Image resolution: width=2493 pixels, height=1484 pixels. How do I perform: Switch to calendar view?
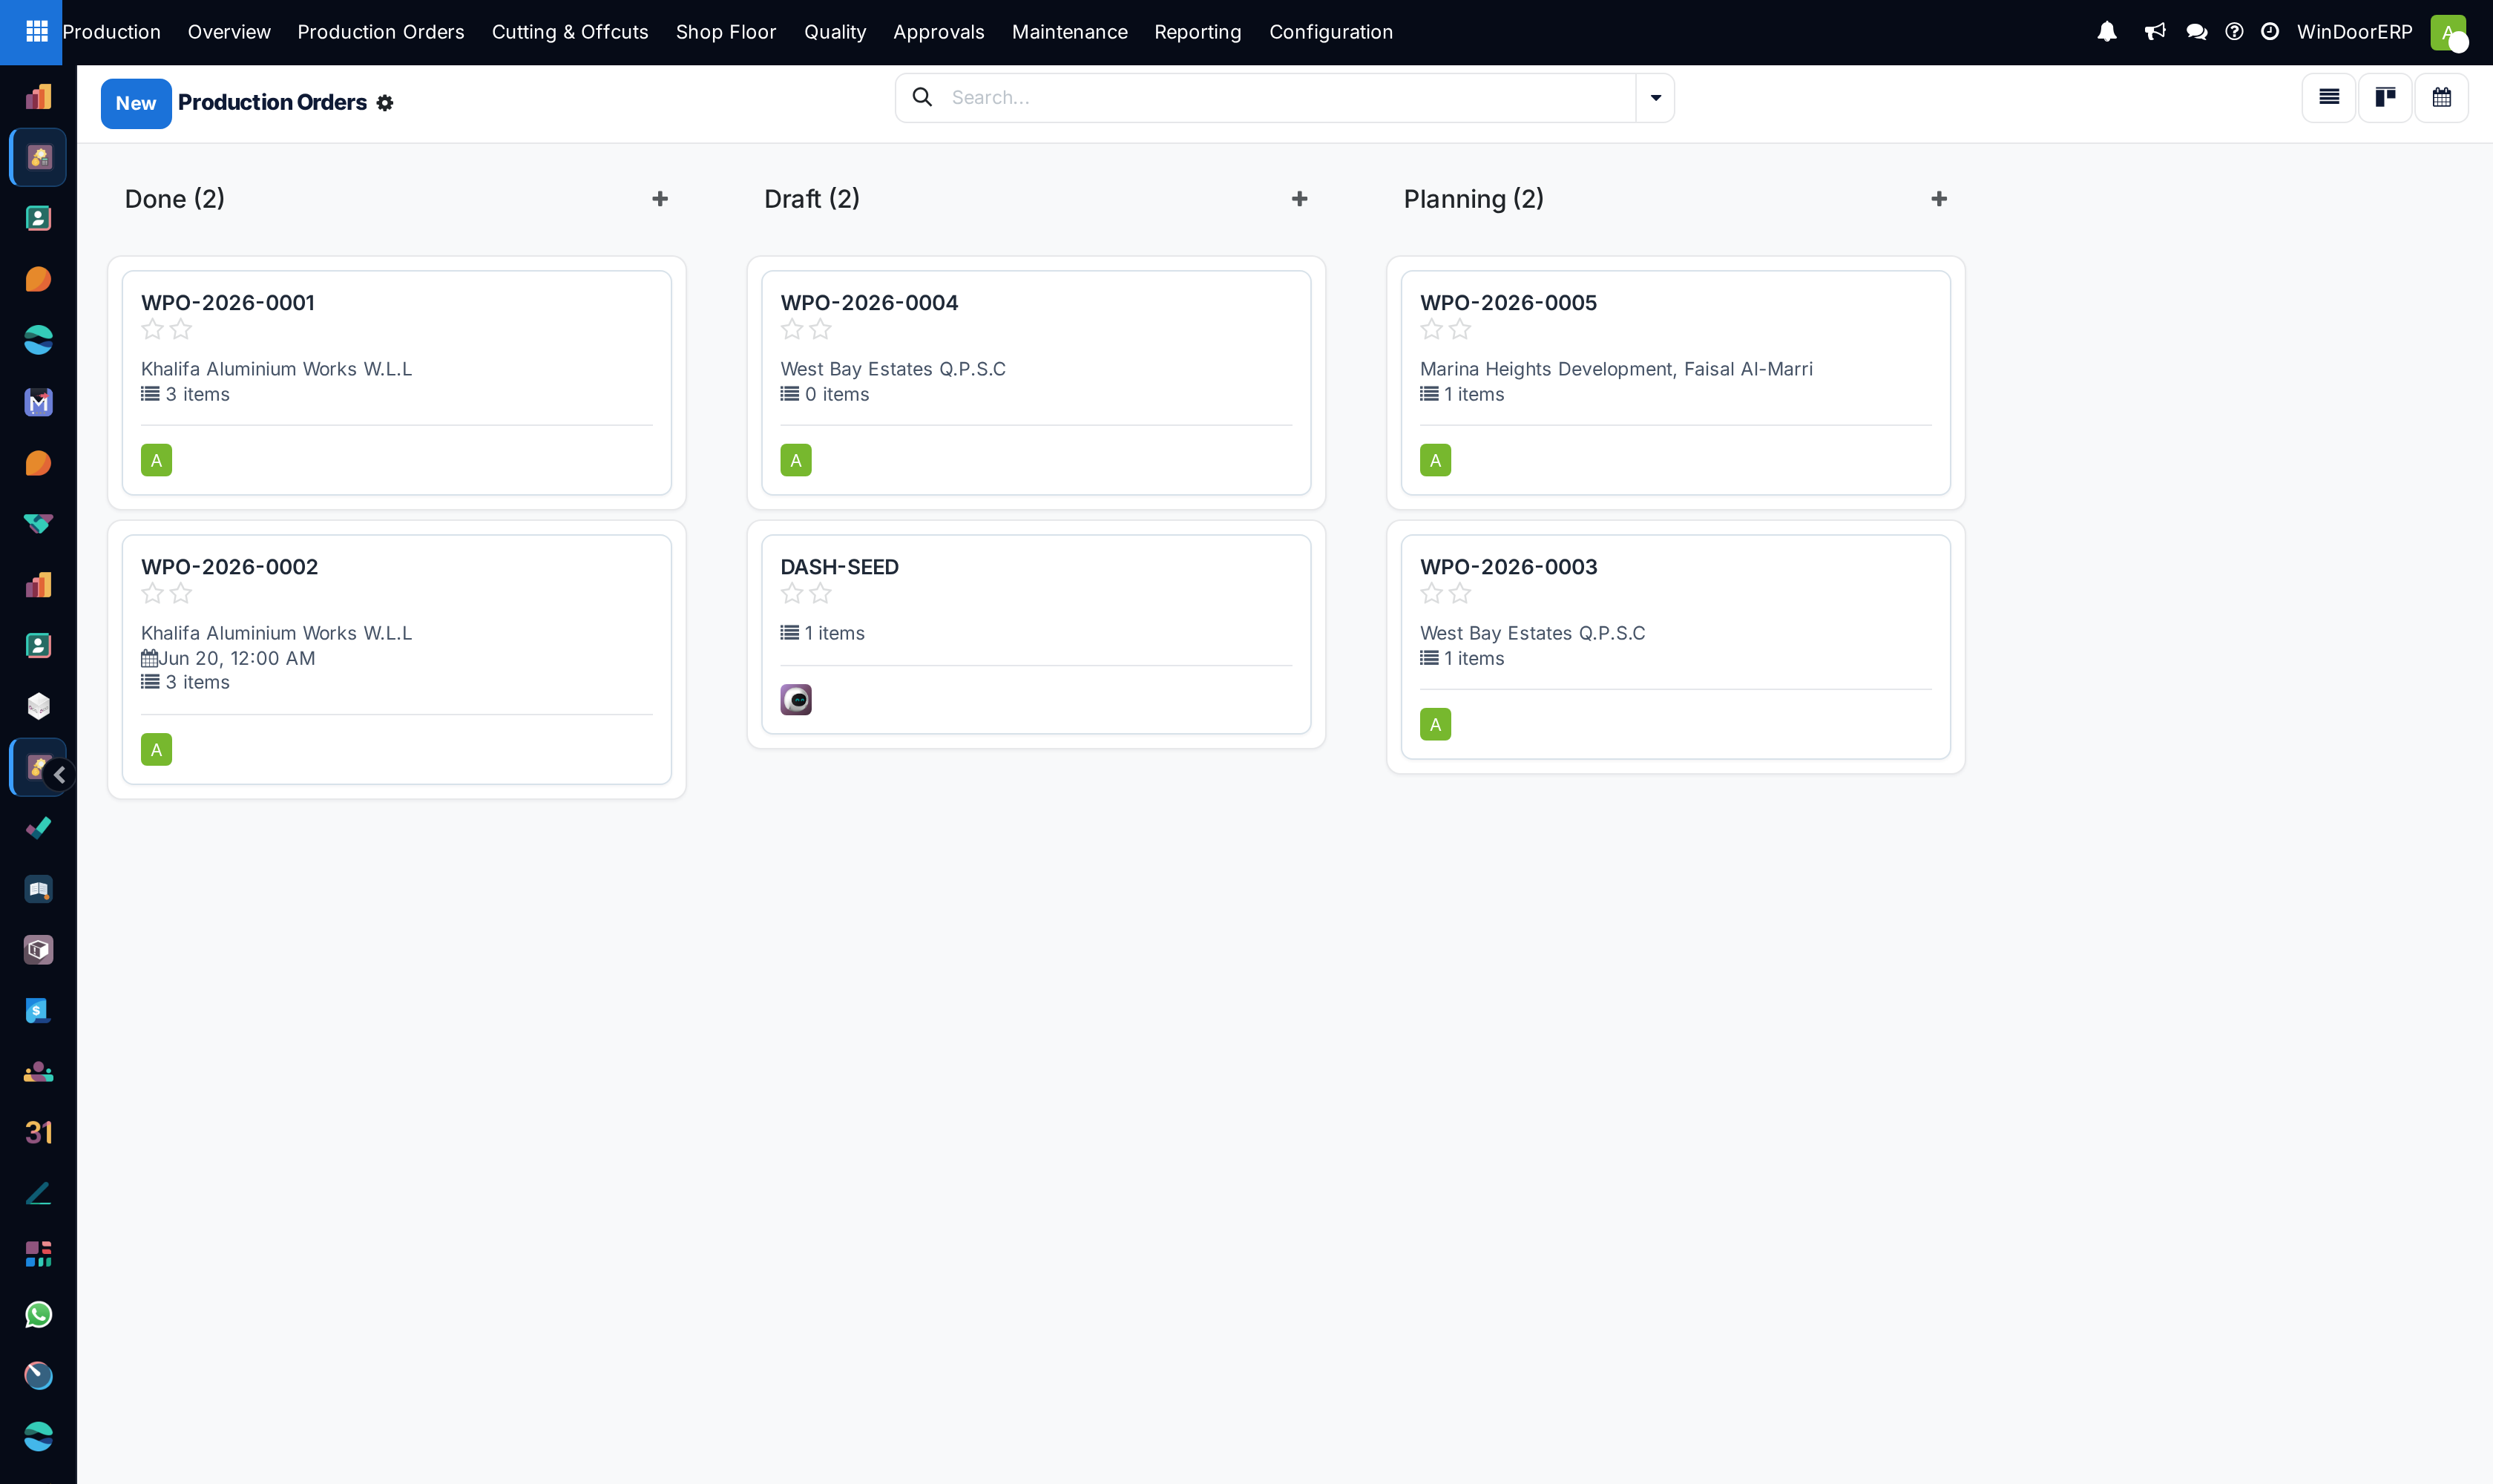[x=2442, y=98]
